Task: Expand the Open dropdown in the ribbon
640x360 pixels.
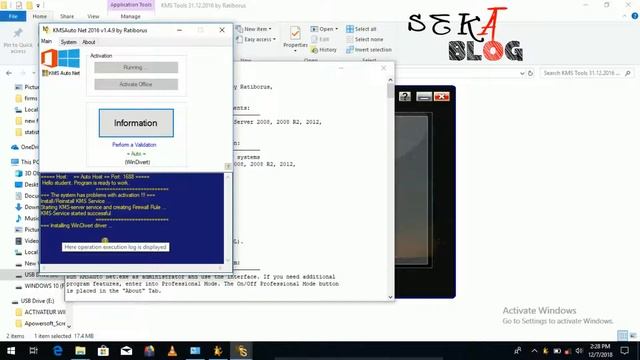Action: [324, 29]
